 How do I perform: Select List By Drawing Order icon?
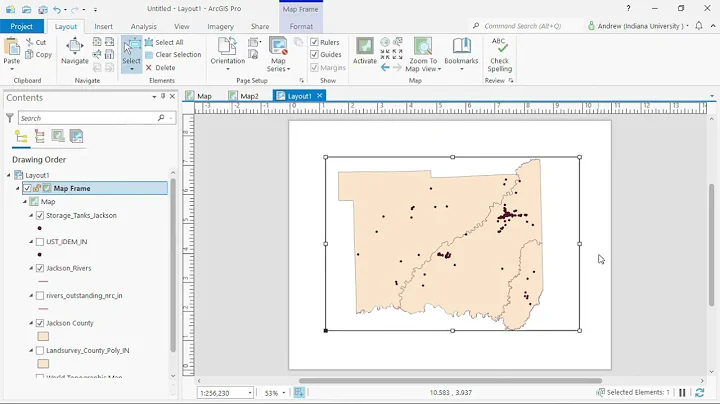tap(21, 137)
